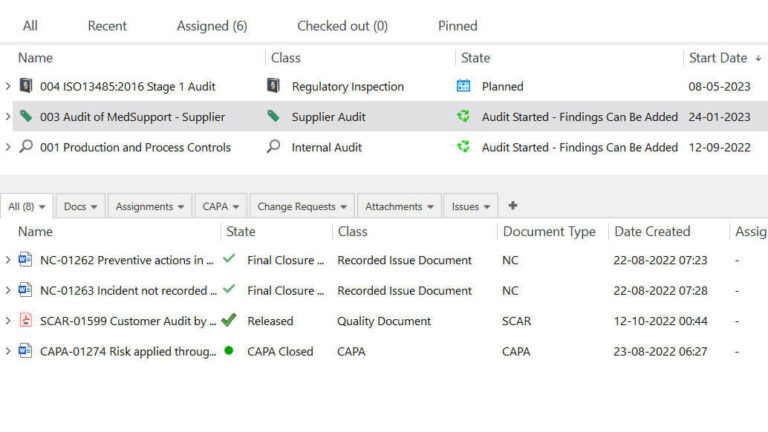This screenshot has height=432, width=768.
Task: Click the Word document icon for NC-01262
Action: point(26,260)
